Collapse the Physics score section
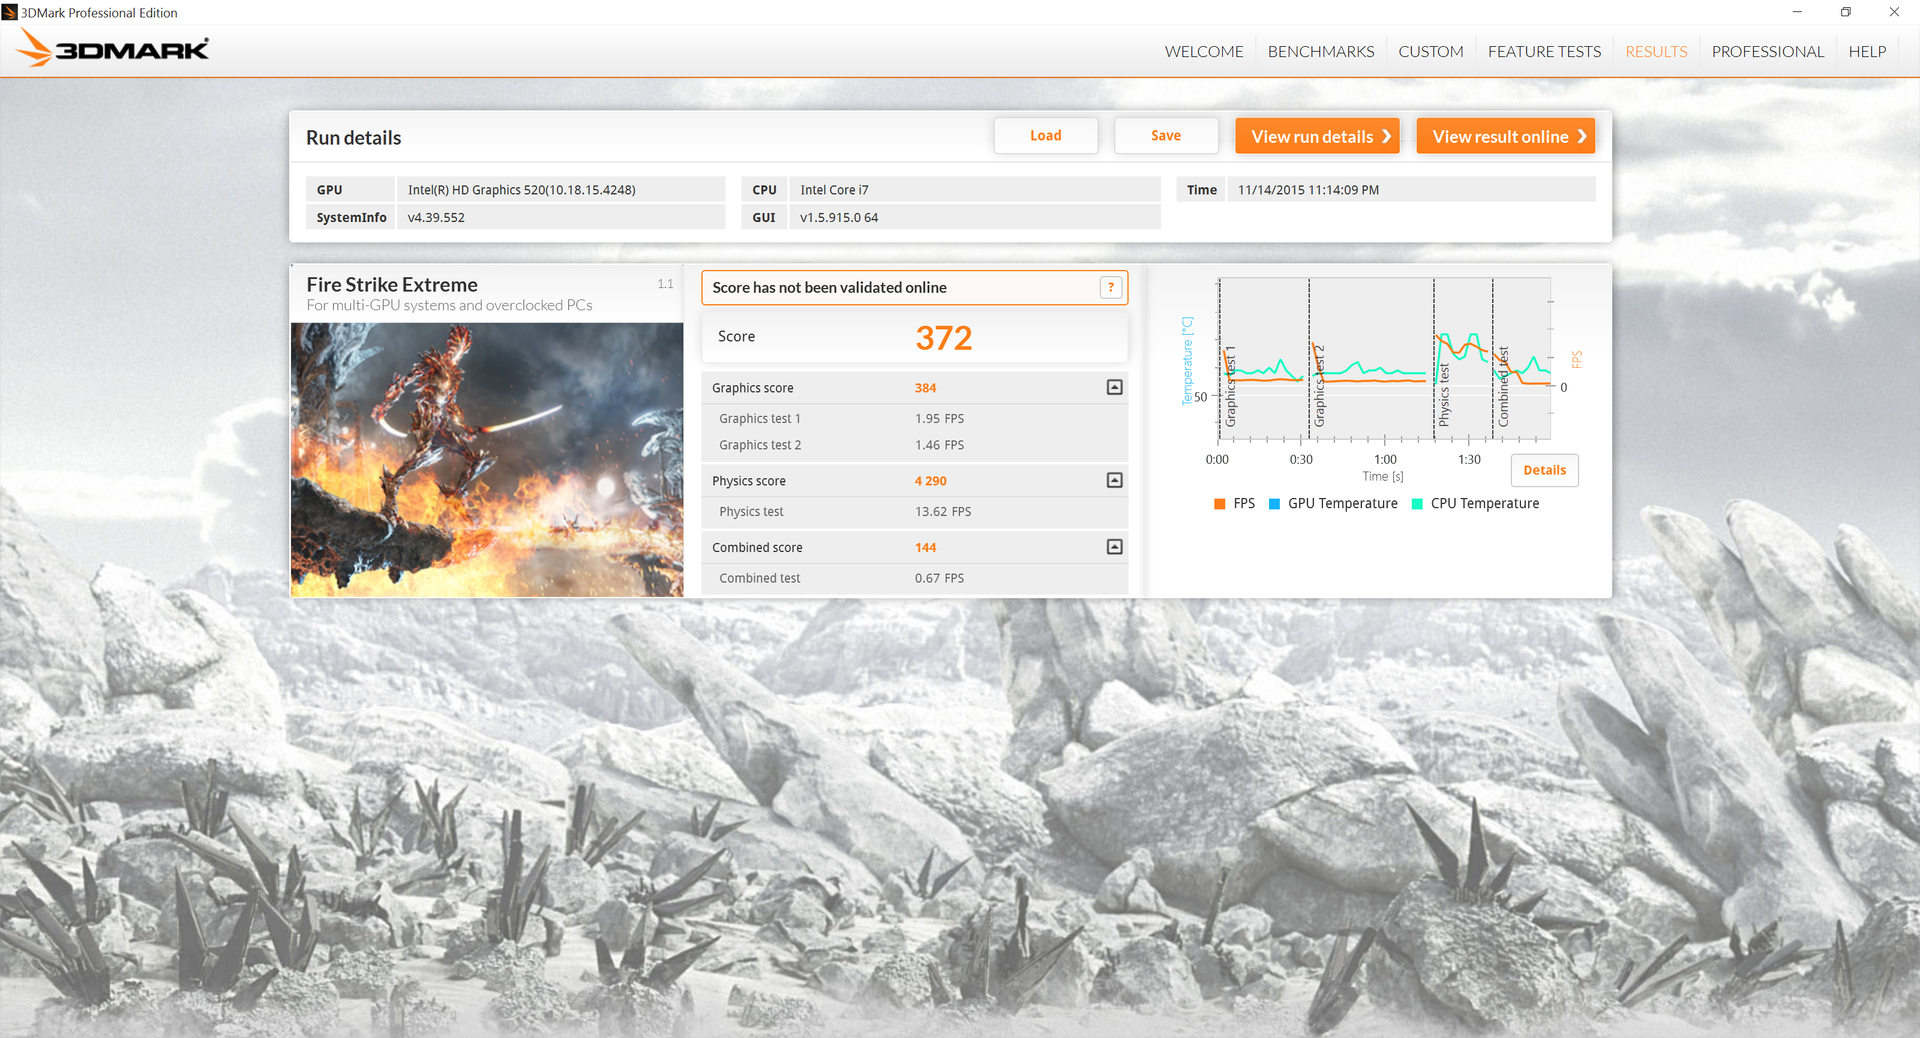The height and width of the screenshot is (1038, 1920). [1114, 480]
